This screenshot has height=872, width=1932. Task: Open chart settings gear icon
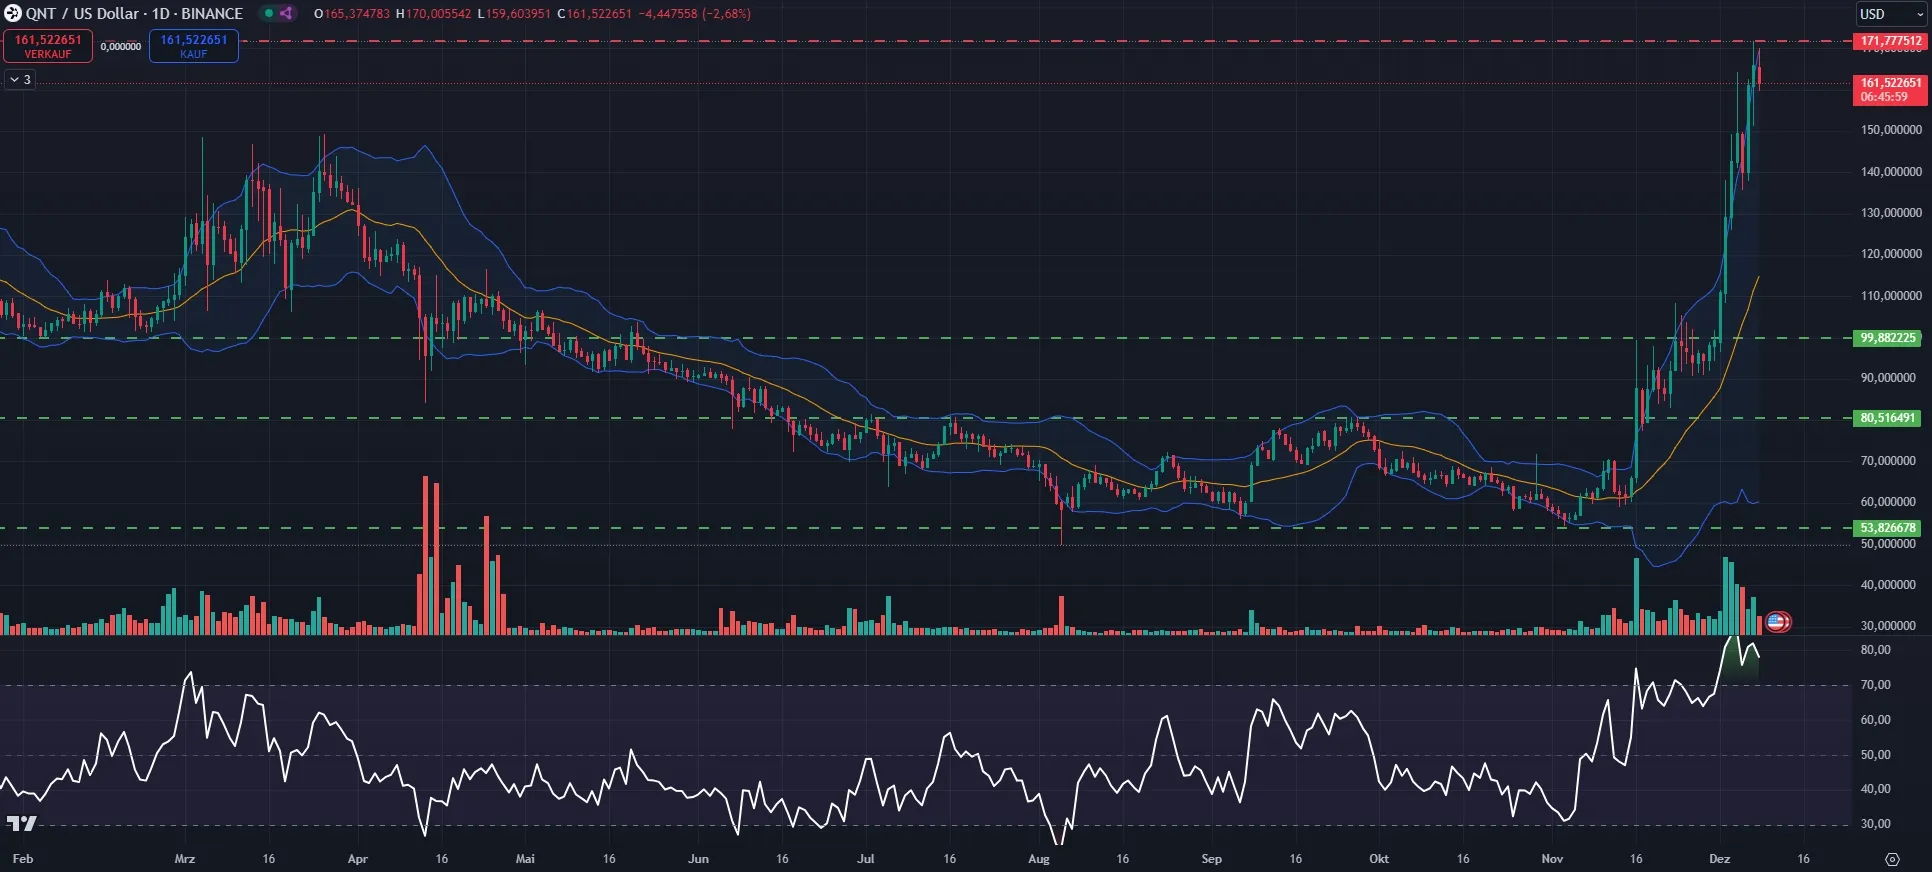coord(1892,859)
